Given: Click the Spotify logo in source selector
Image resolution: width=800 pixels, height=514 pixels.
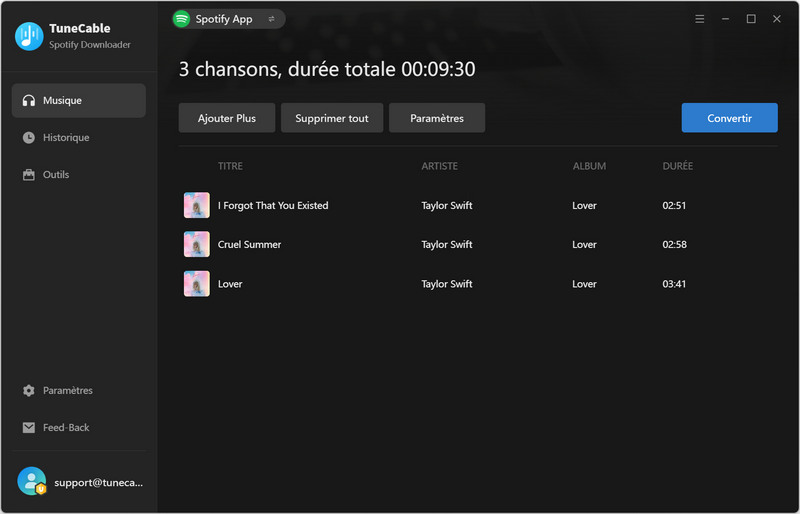Looking at the screenshot, I should pos(181,19).
